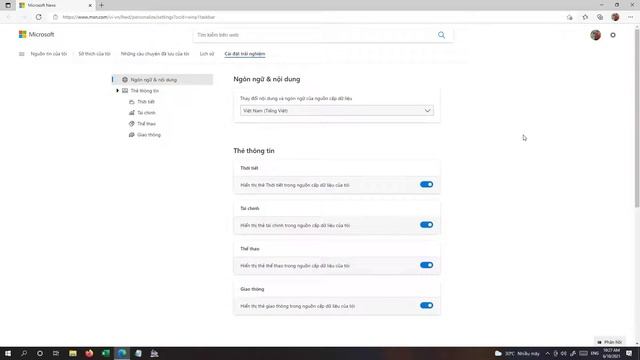
Task: Open Edge Collections icon
Action: [x=600, y=17]
